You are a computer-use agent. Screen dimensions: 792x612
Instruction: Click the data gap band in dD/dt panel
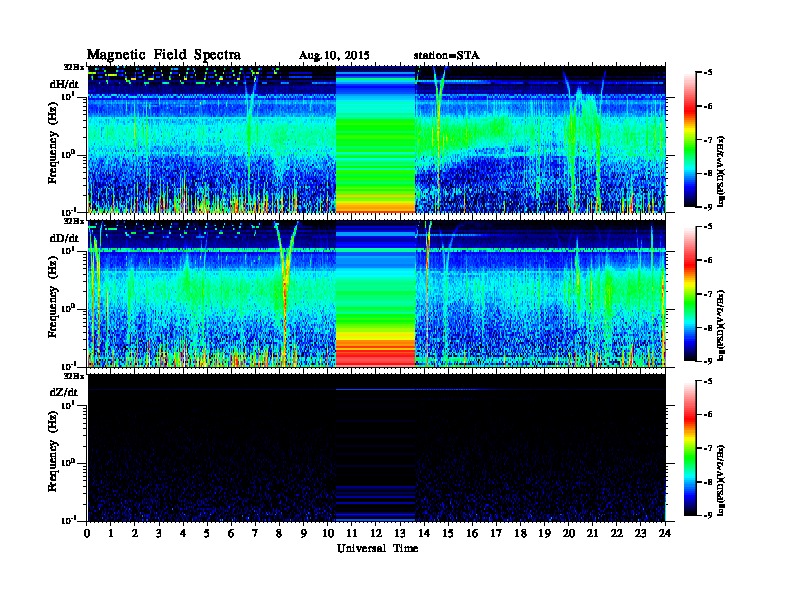[375, 293]
